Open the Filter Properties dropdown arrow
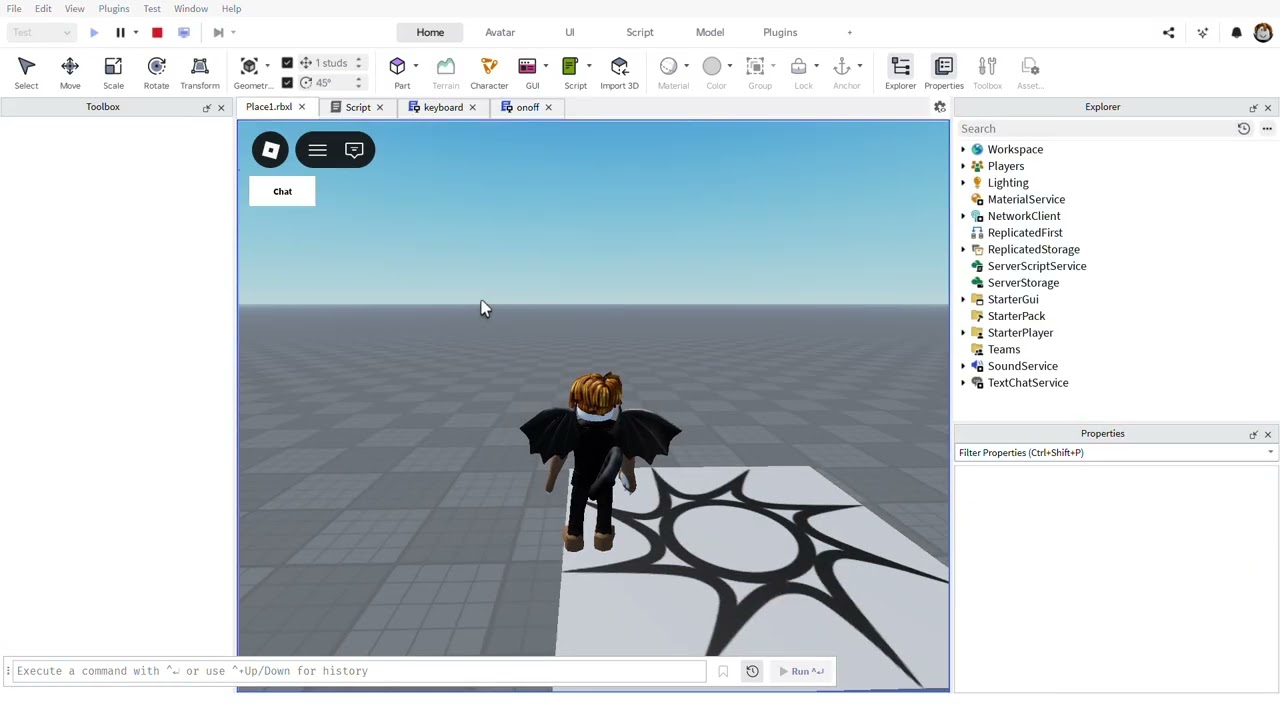 pyautogui.click(x=1270, y=453)
